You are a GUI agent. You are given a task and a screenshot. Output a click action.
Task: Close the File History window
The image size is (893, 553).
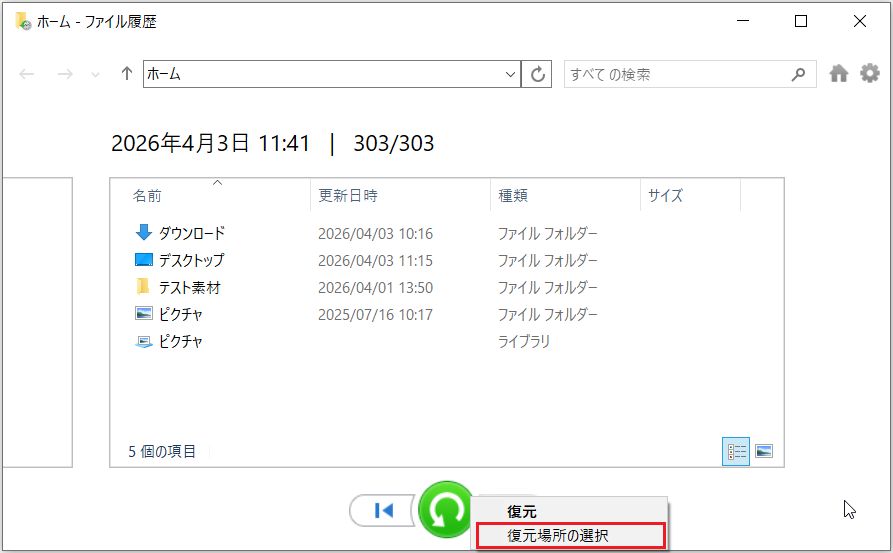pos(860,21)
